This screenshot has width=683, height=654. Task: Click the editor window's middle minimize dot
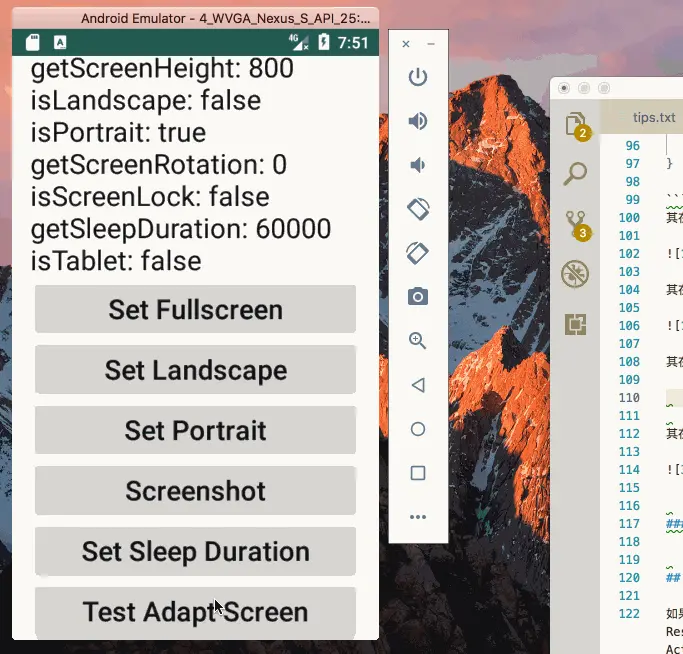tap(584, 88)
